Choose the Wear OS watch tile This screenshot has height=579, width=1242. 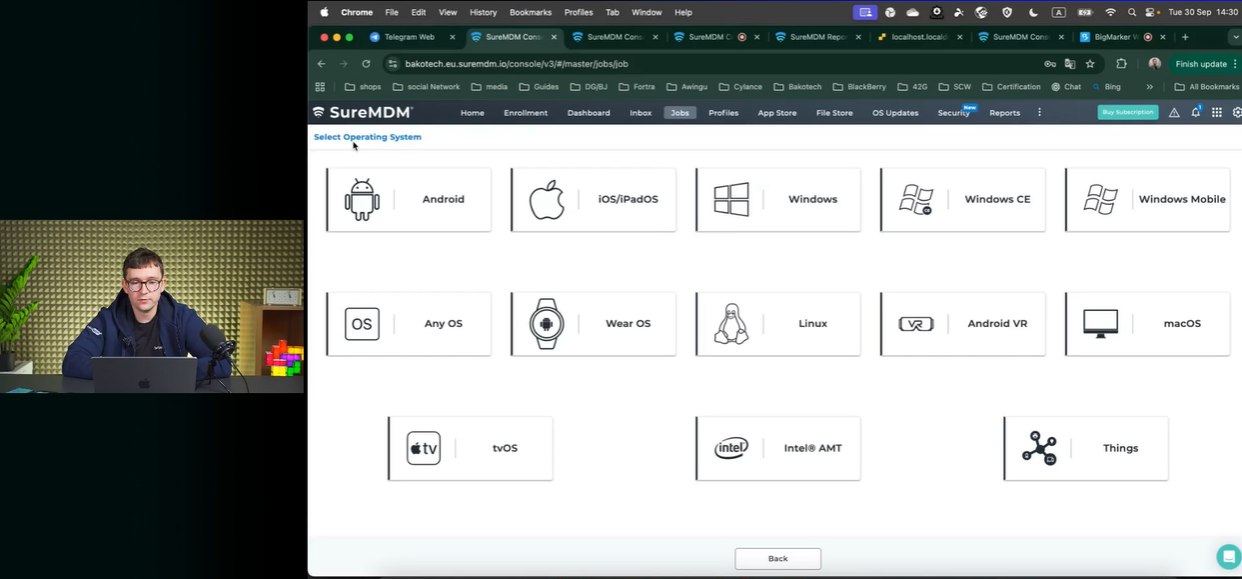[593, 324]
